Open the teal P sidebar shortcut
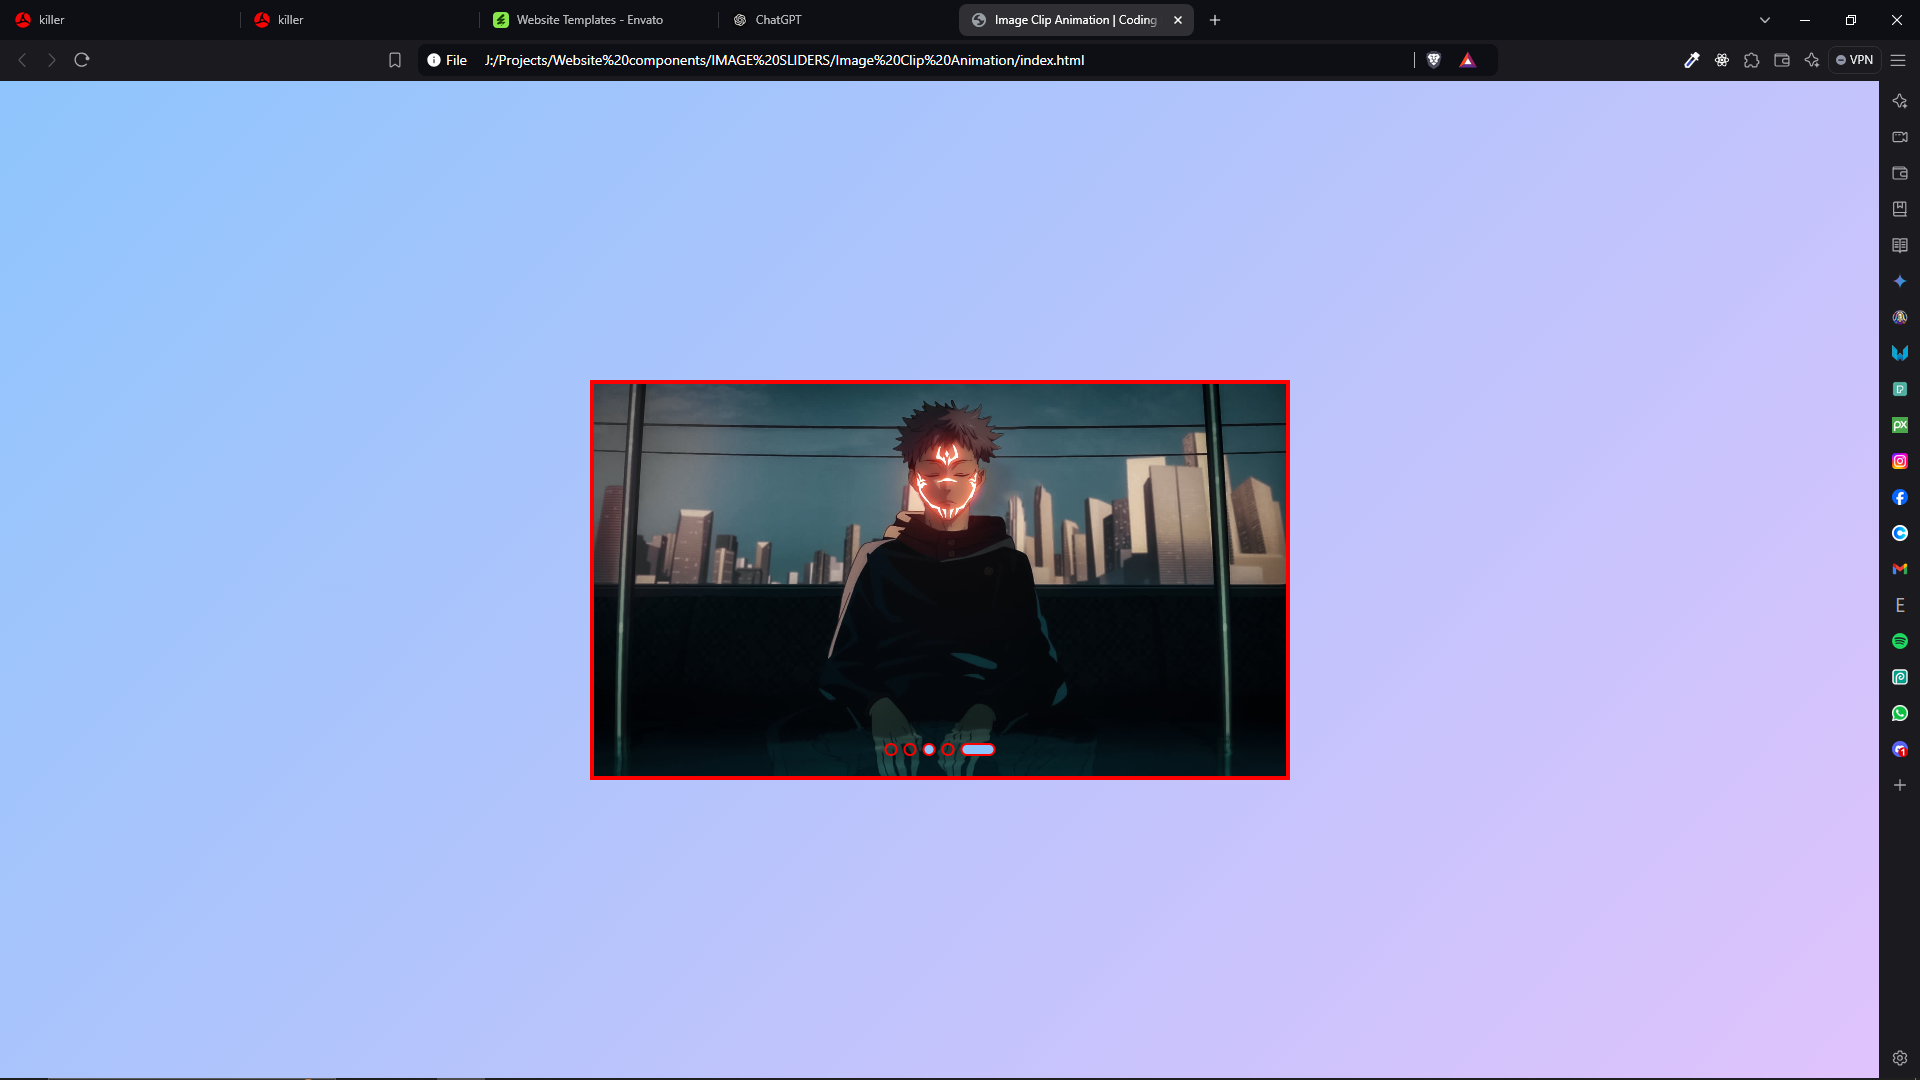1920x1080 pixels. [x=1900, y=389]
